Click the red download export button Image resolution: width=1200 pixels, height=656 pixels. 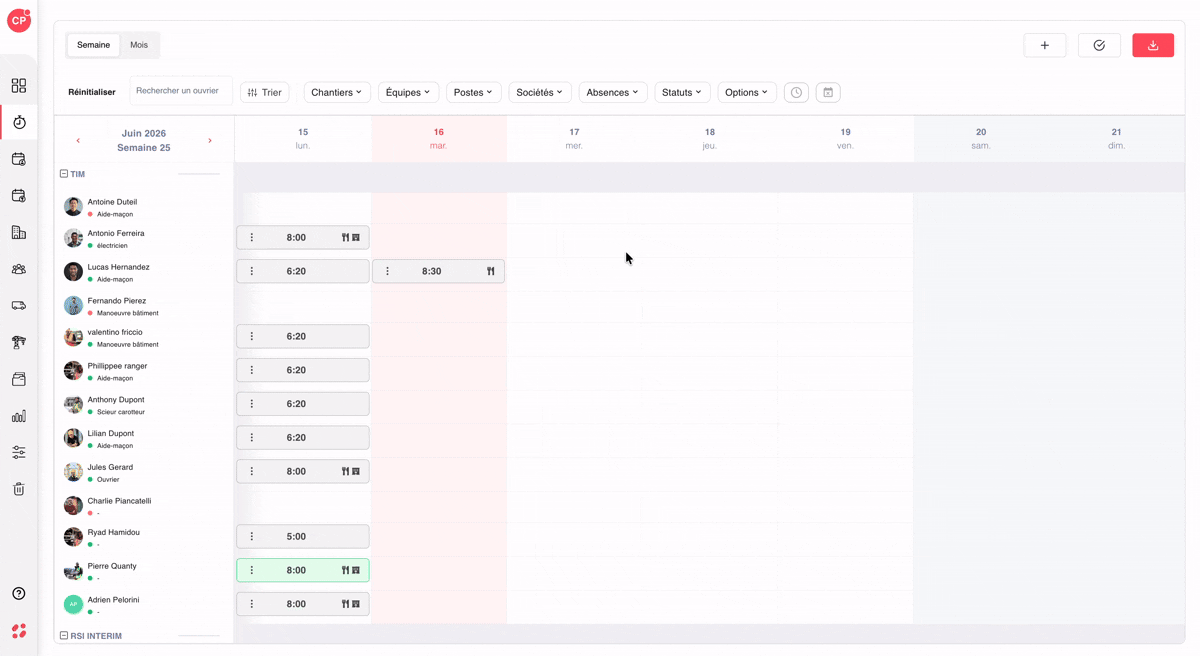click(x=1153, y=45)
